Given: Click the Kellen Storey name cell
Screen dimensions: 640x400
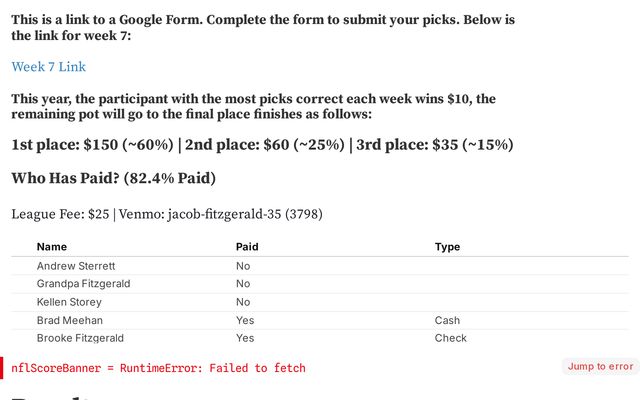Looking at the screenshot, I should click(x=69, y=302).
